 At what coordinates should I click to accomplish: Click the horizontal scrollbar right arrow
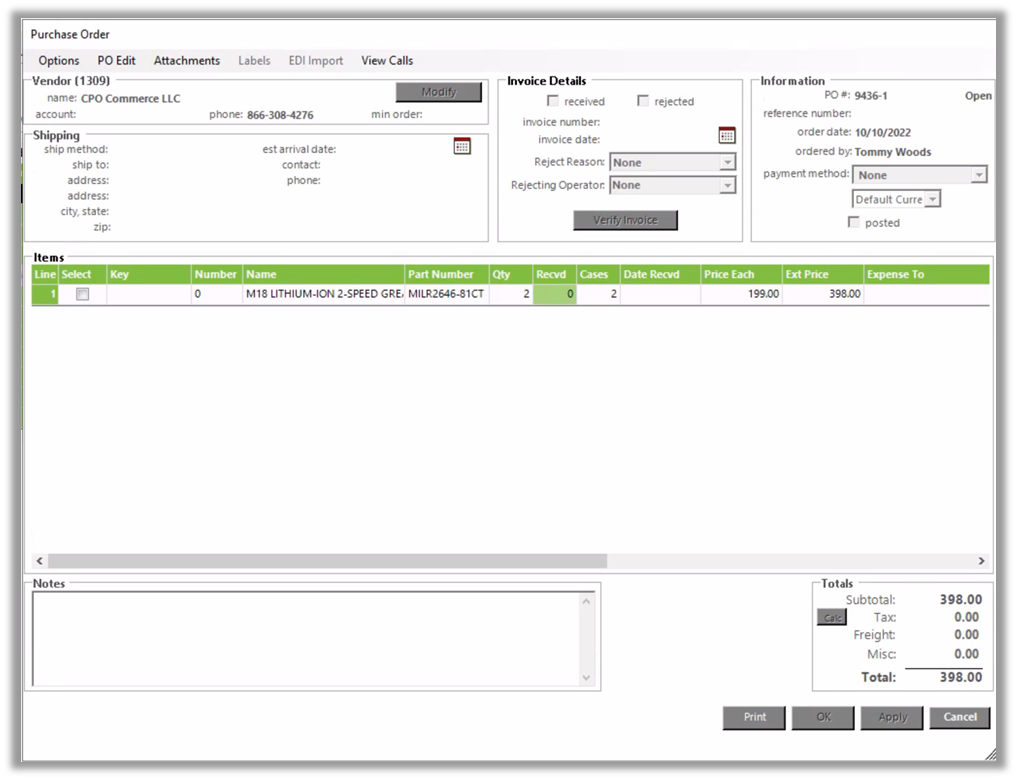pos(981,561)
